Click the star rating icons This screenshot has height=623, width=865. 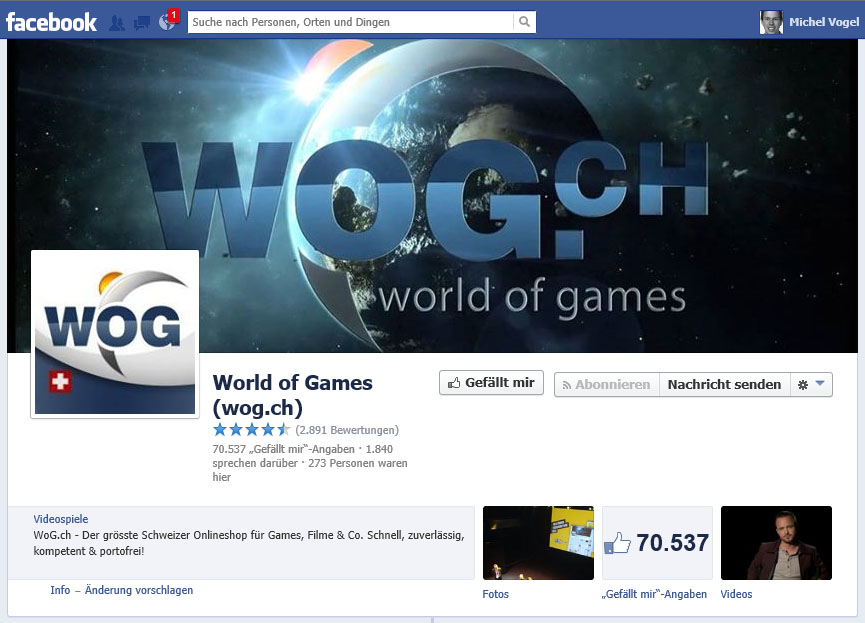[x=251, y=430]
